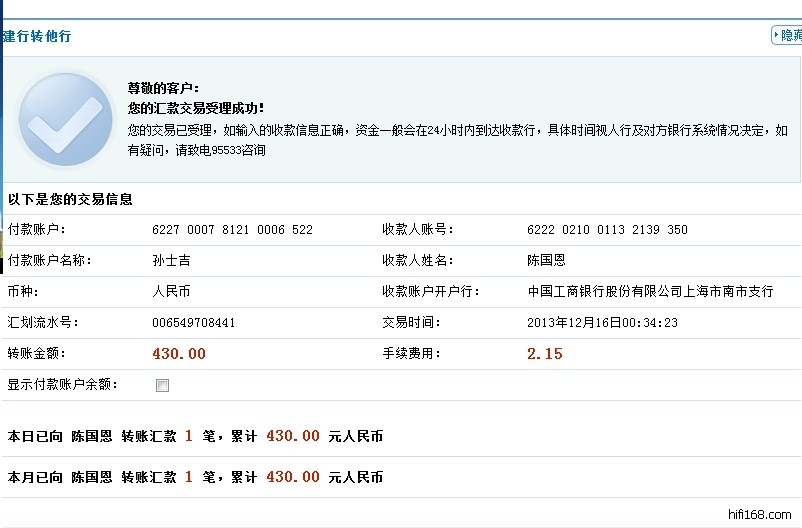The height and width of the screenshot is (528, 802).
Task: Click payer account number 6227 0007 8121 0006 522
Action: [x=232, y=230]
